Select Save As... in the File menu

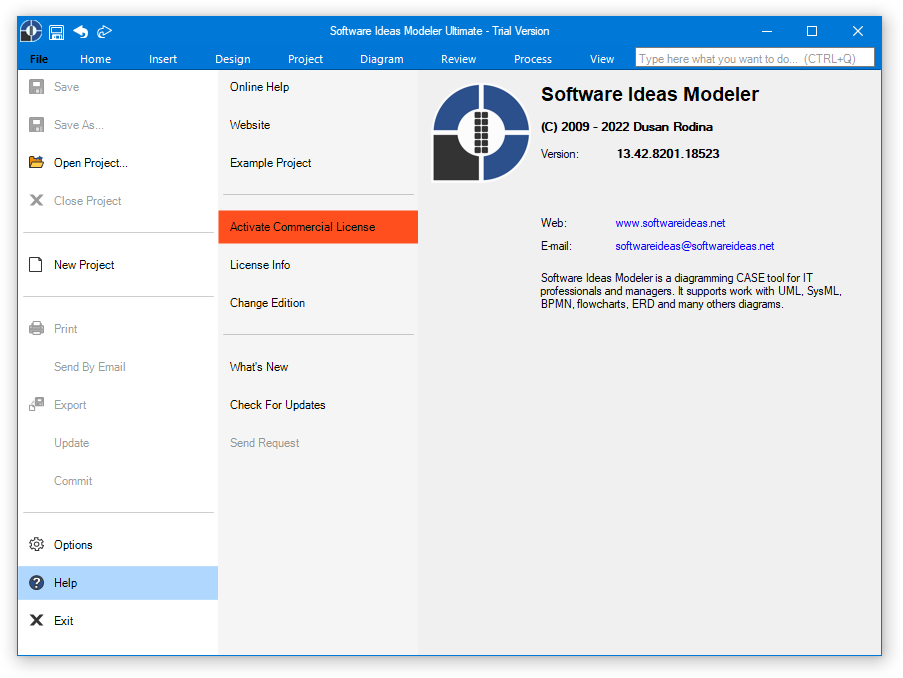[118, 125]
